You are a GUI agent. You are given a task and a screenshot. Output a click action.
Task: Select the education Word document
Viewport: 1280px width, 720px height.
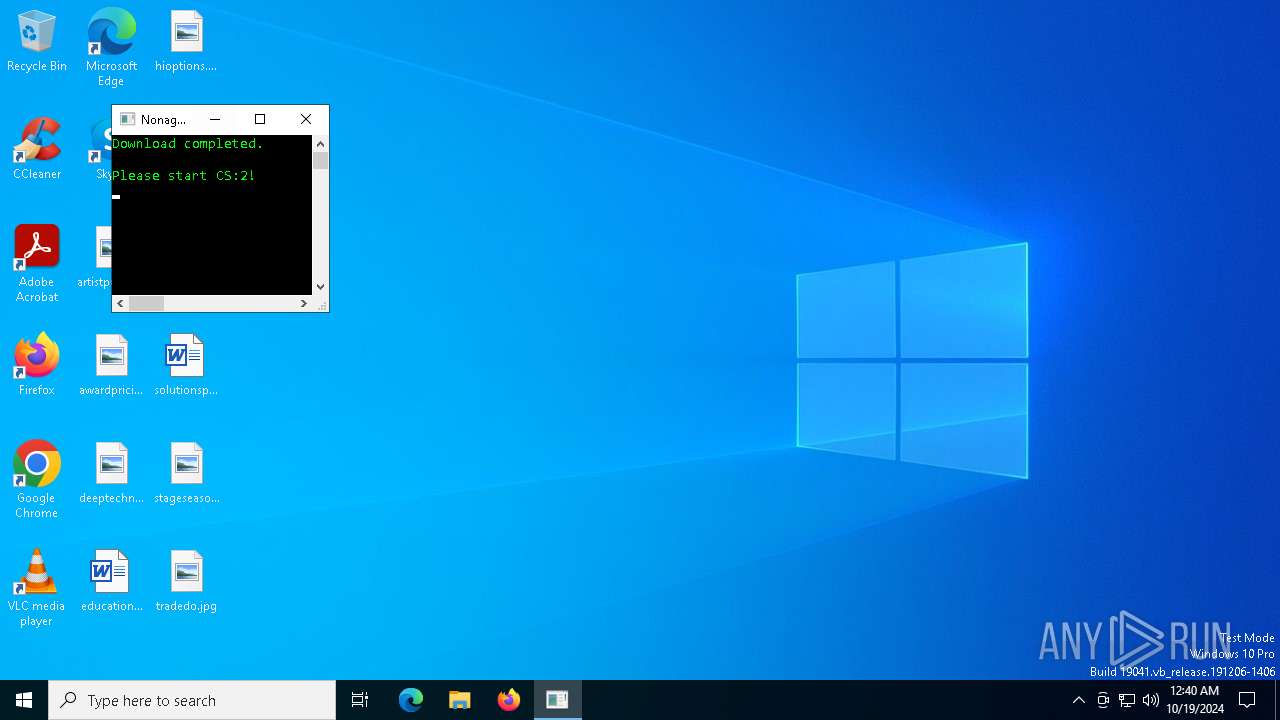(x=111, y=581)
